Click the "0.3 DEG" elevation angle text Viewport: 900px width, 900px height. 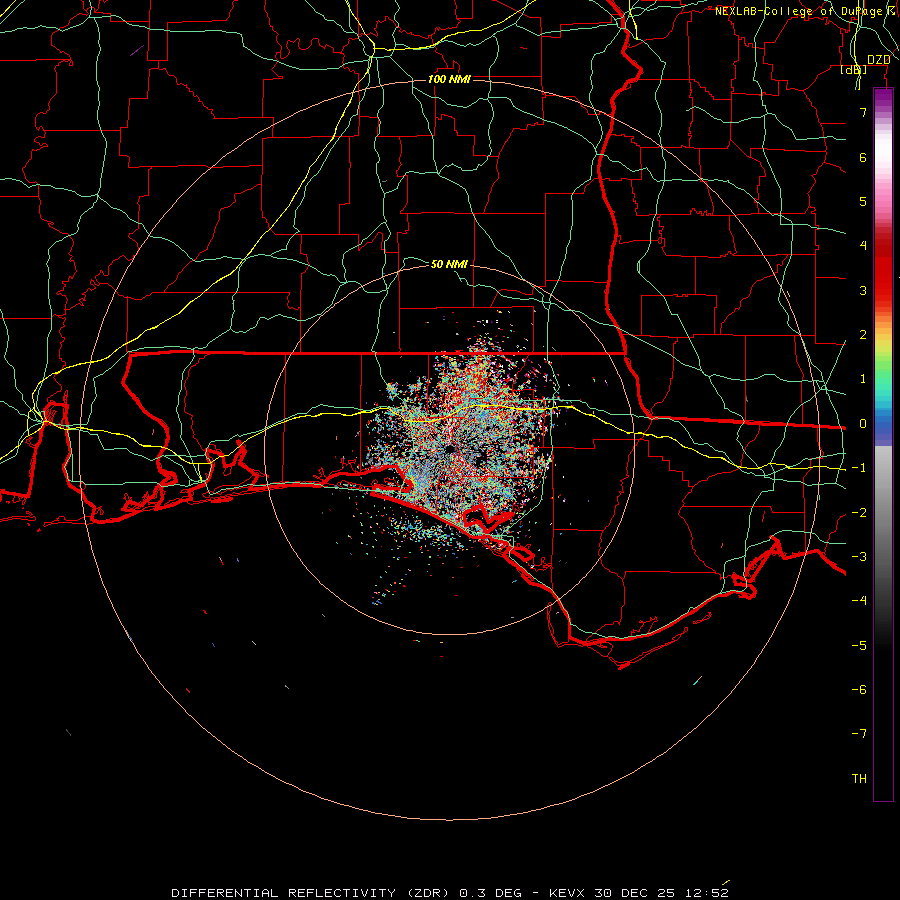pyautogui.click(x=491, y=893)
